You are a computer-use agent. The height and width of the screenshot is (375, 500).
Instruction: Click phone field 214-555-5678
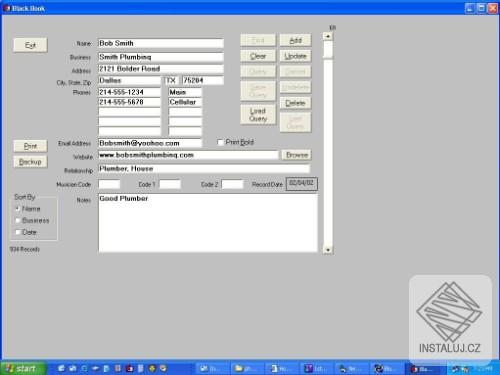point(129,102)
